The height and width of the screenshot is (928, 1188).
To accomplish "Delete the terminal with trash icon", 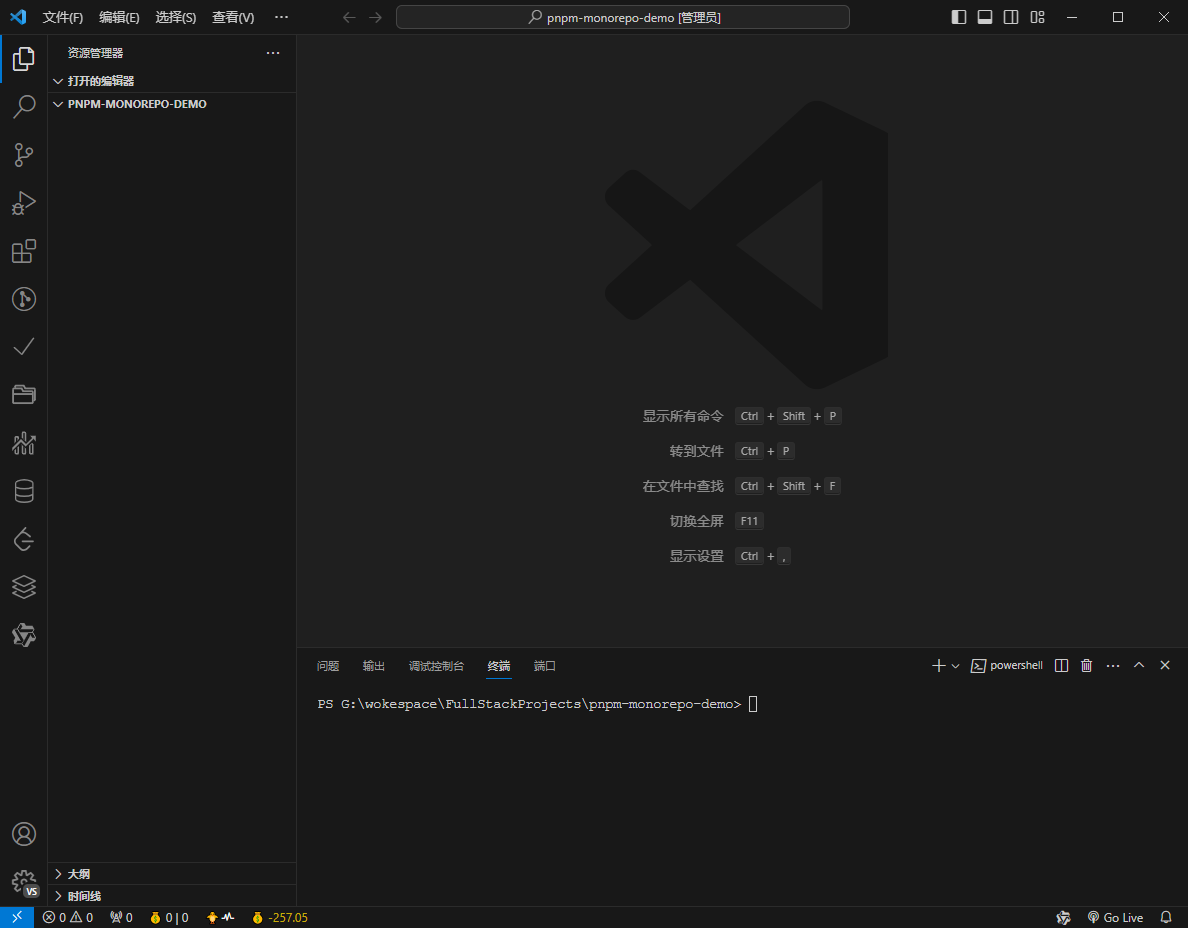I will tap(1086, 666).
